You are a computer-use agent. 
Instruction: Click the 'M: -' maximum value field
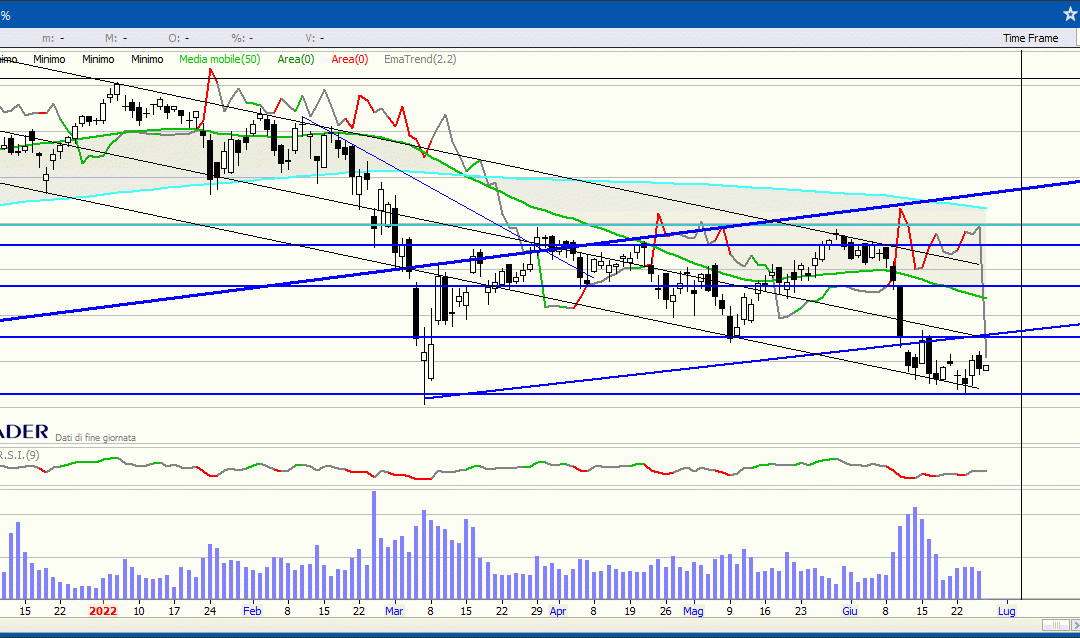(115, 39)
